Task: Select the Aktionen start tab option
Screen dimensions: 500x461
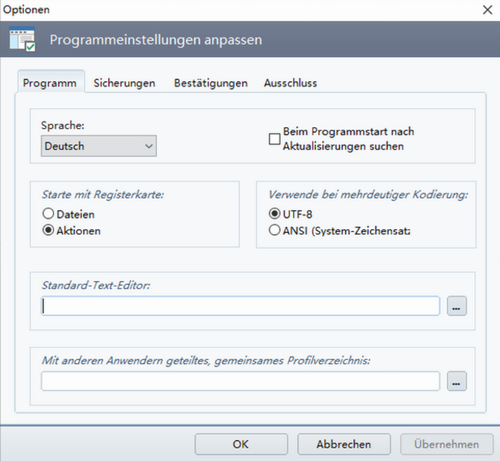Action: [x=48, y=230]
